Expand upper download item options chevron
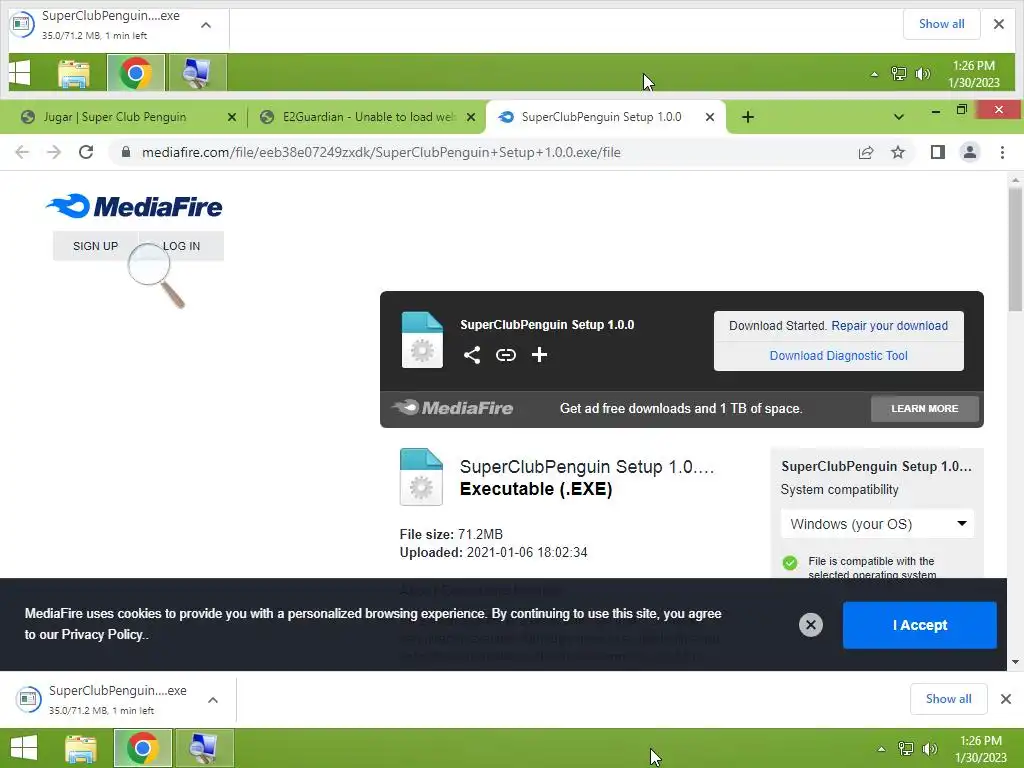This screenshot has height=768, width=1024. tap(206, 25)
